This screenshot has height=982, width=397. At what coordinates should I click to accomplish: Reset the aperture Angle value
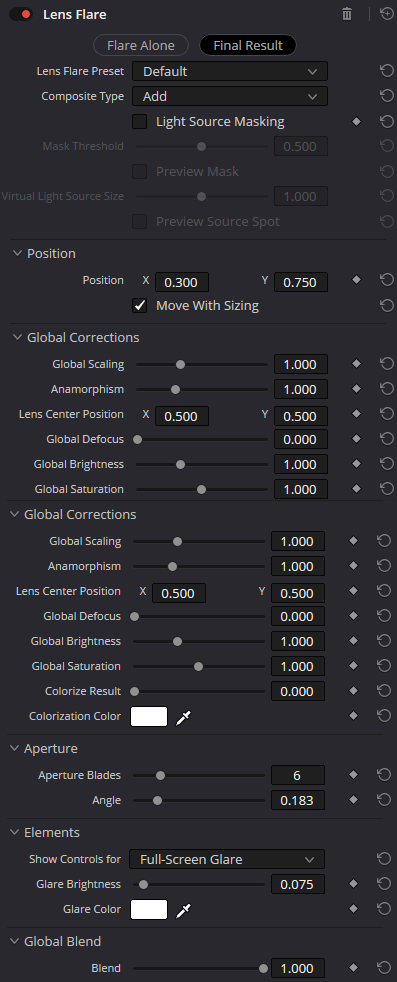(x=383, y=800)
